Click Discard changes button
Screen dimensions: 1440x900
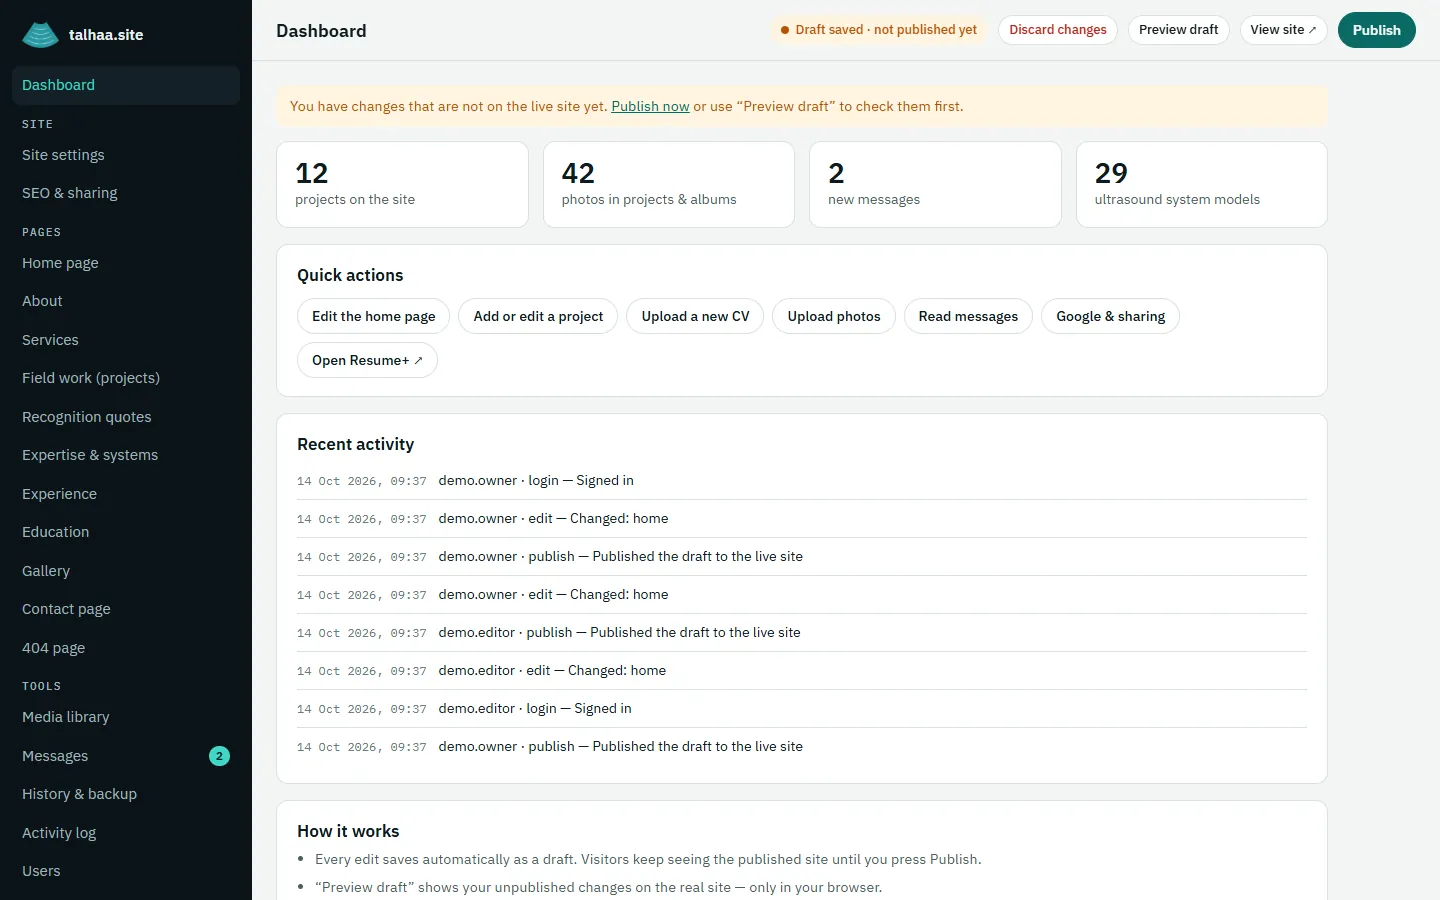point(1057,30)
